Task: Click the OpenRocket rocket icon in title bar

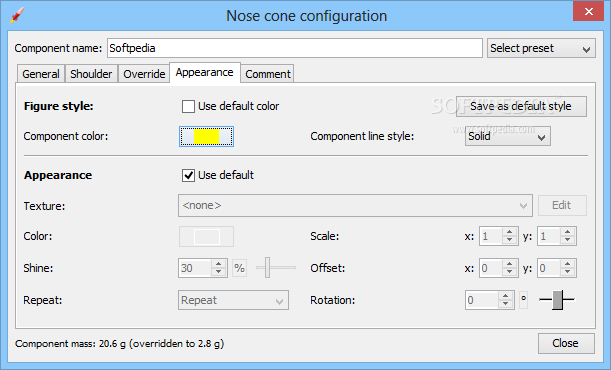Action: tap(17, 16)
